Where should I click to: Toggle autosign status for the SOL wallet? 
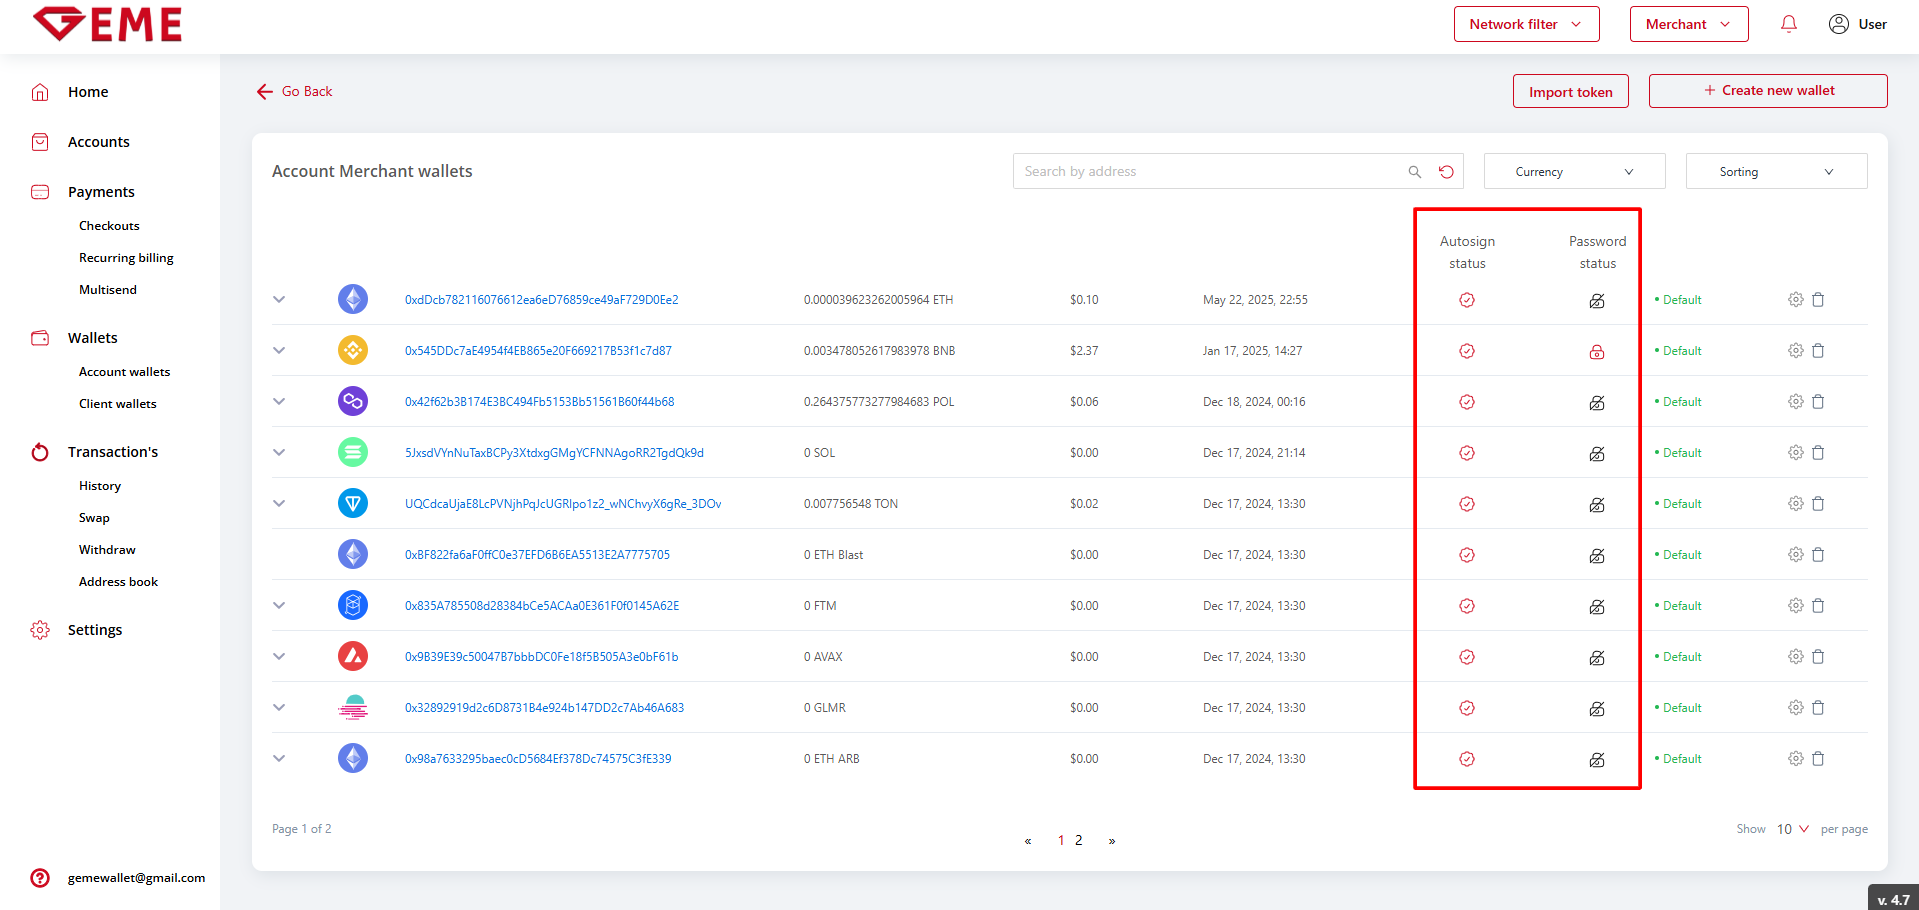click(x=1467, y=453)
